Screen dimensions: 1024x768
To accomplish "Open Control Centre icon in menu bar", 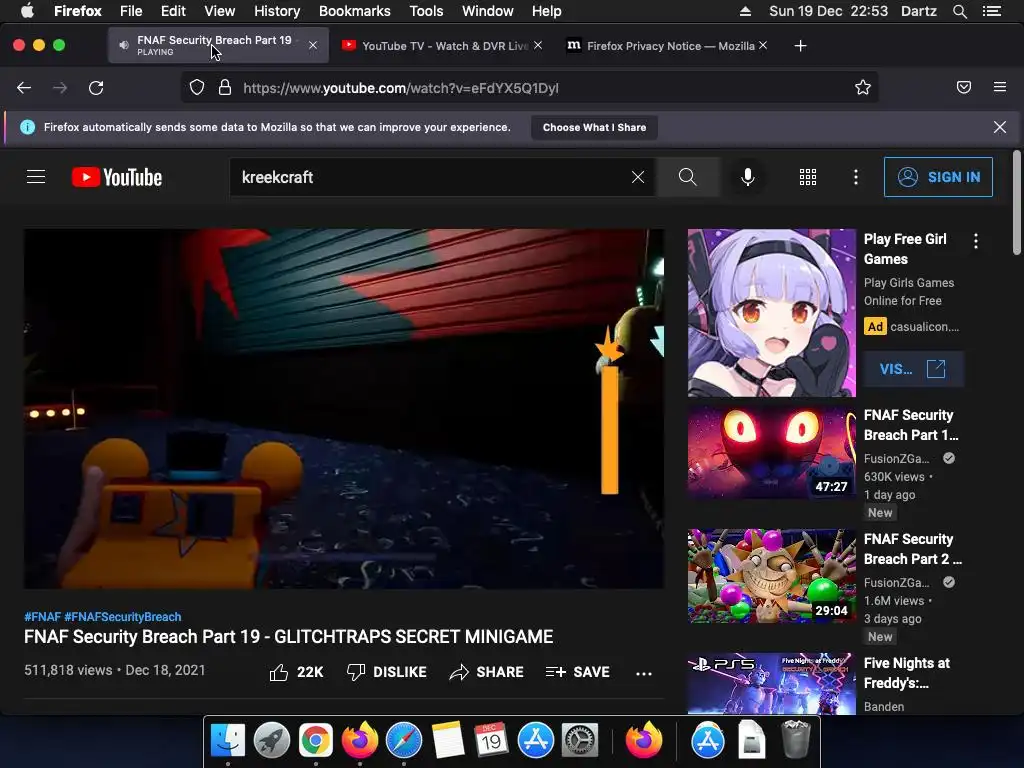I will tap(992, 11).
